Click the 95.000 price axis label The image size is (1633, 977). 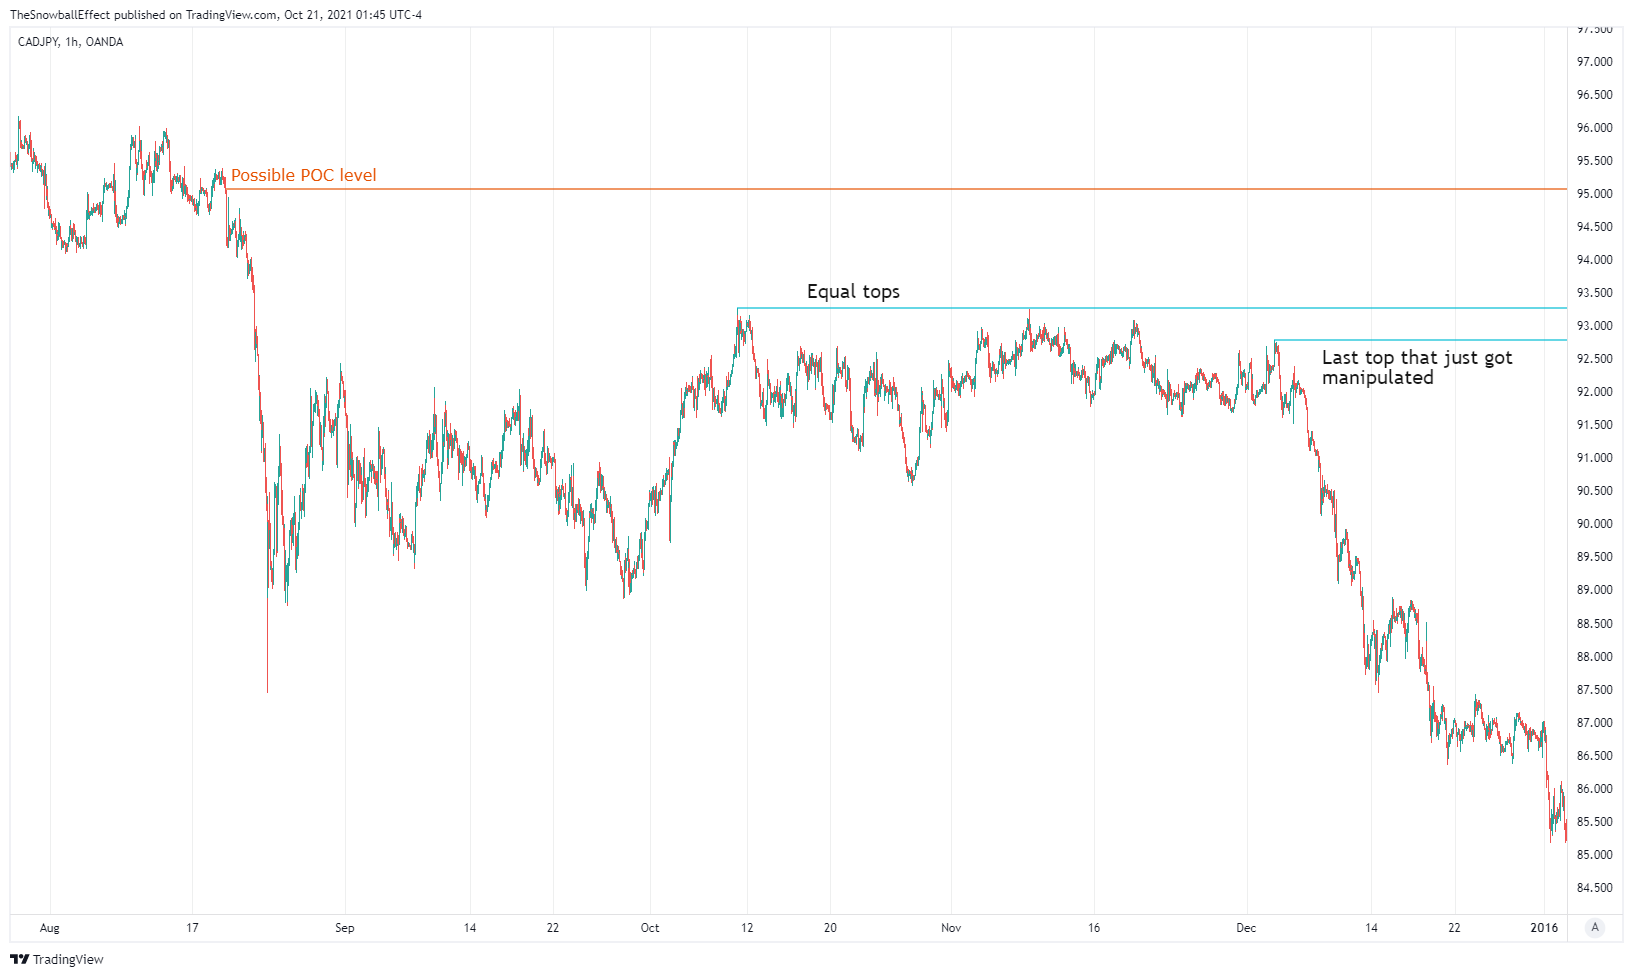(x=1594, y=194)
